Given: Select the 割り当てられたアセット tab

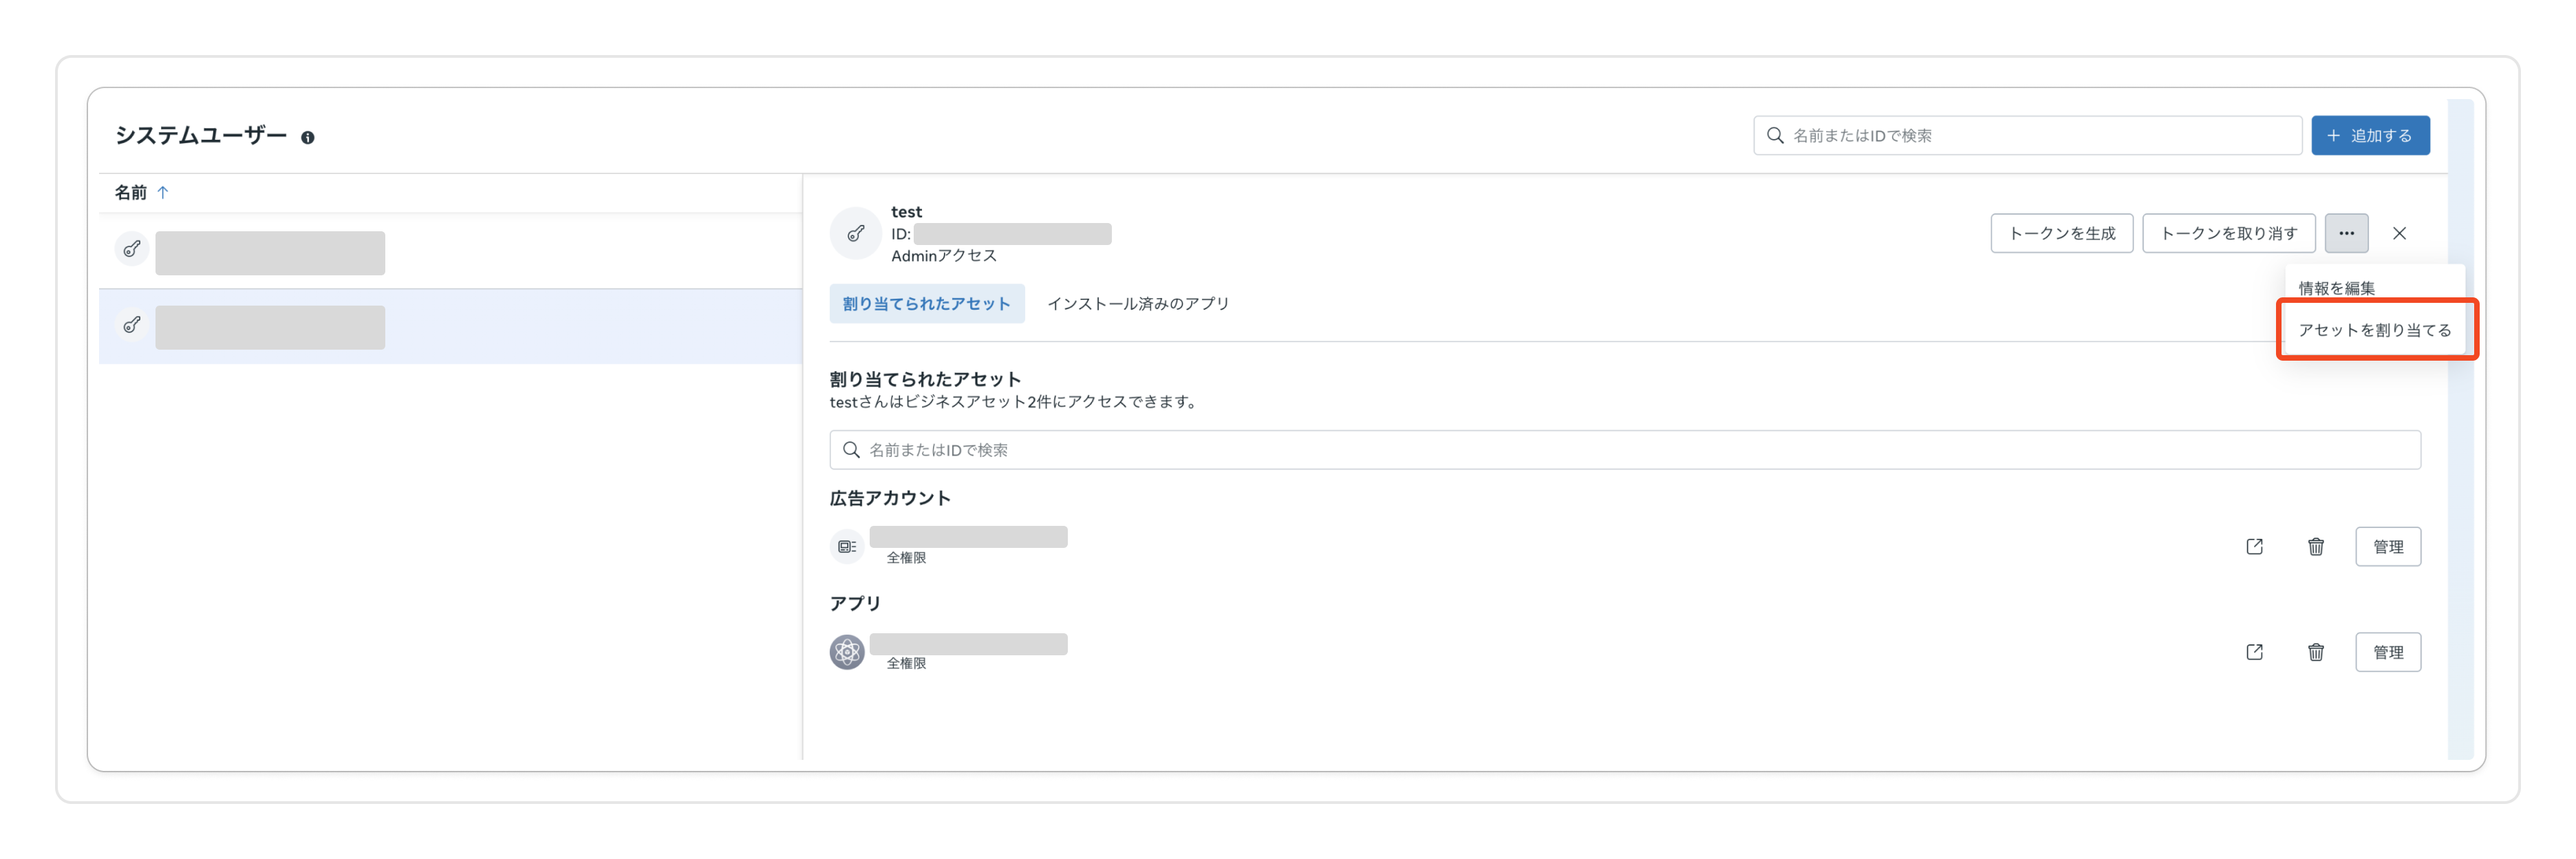Looking at the screenshot, I should 926,304.
